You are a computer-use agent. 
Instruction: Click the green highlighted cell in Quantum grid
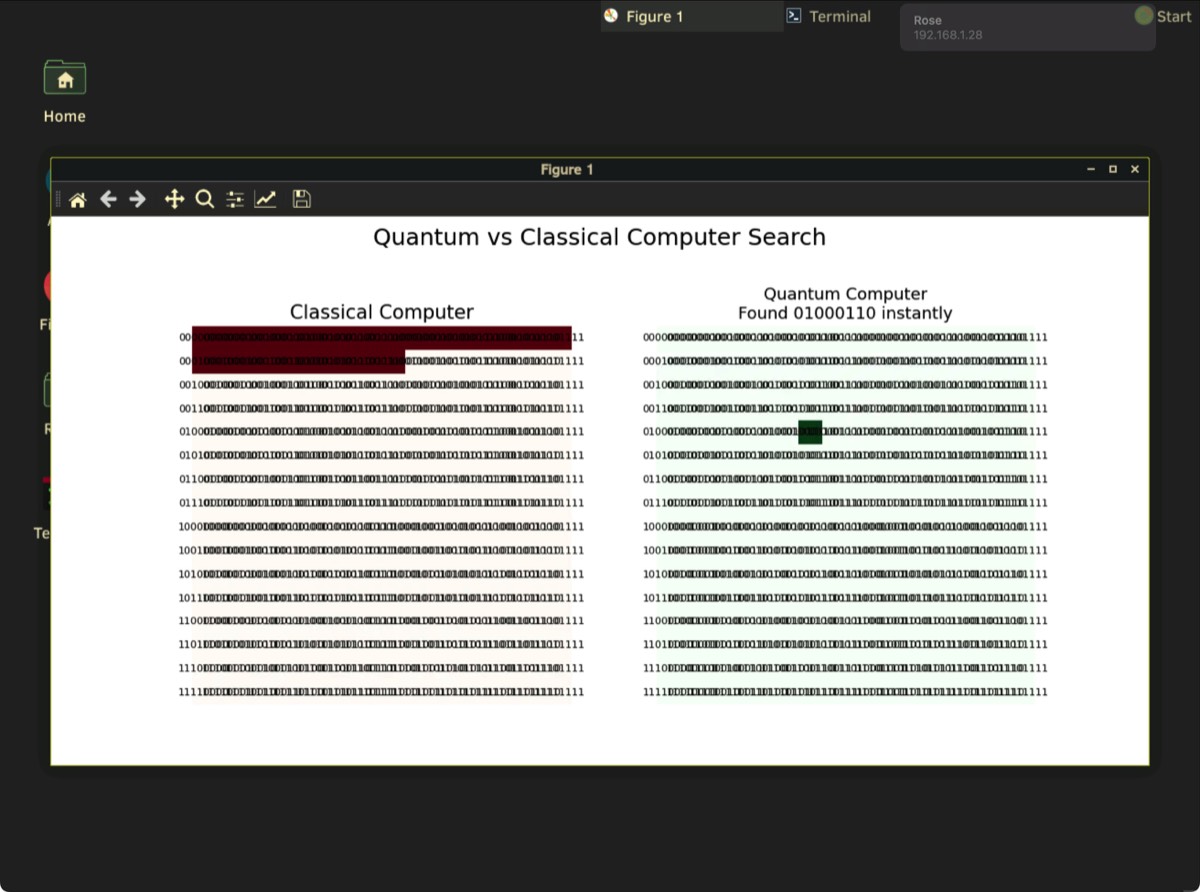tap(810, 432)
